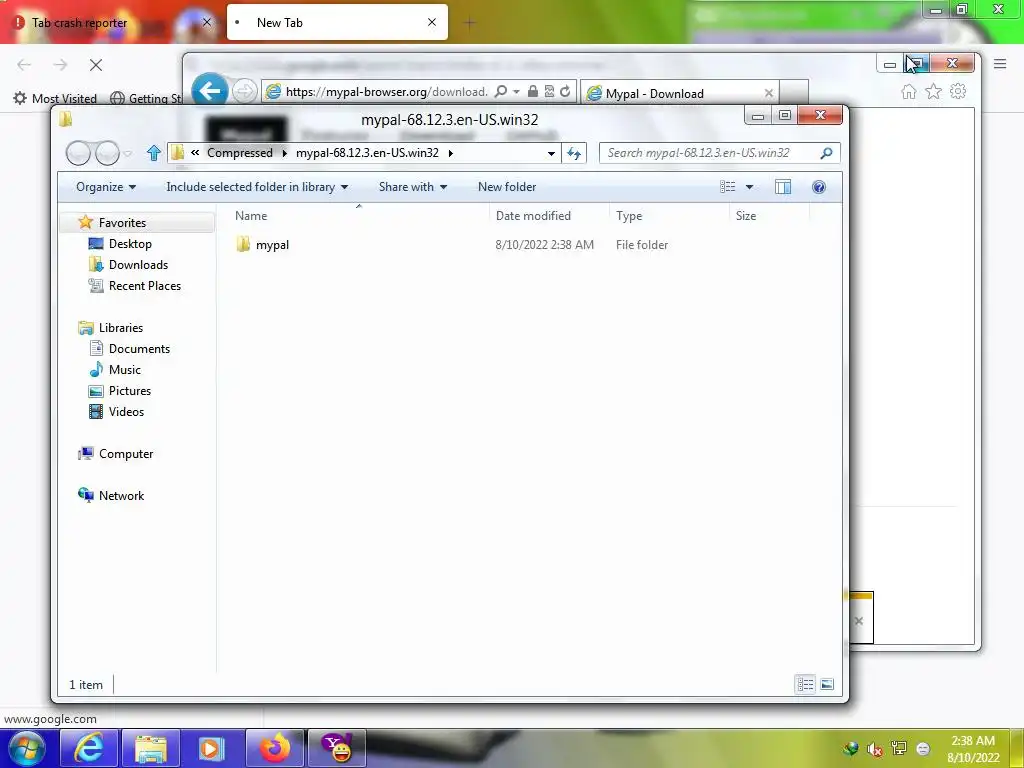This screenshot has height=768, width=1024.
Task: Change view icon in Explorer toolbar
Action: point(728,187)
